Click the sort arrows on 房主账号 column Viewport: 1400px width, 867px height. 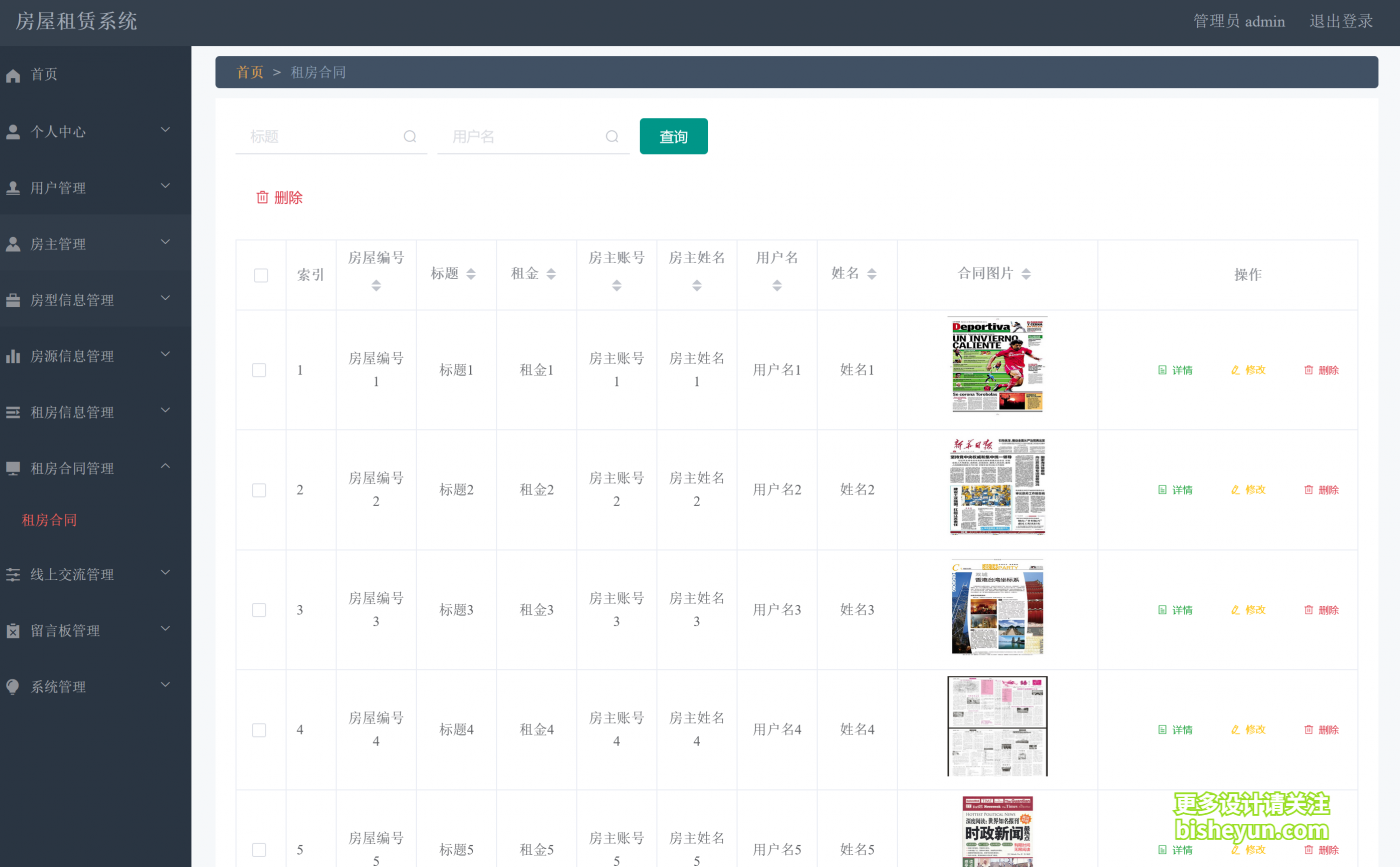pos(617,286)
